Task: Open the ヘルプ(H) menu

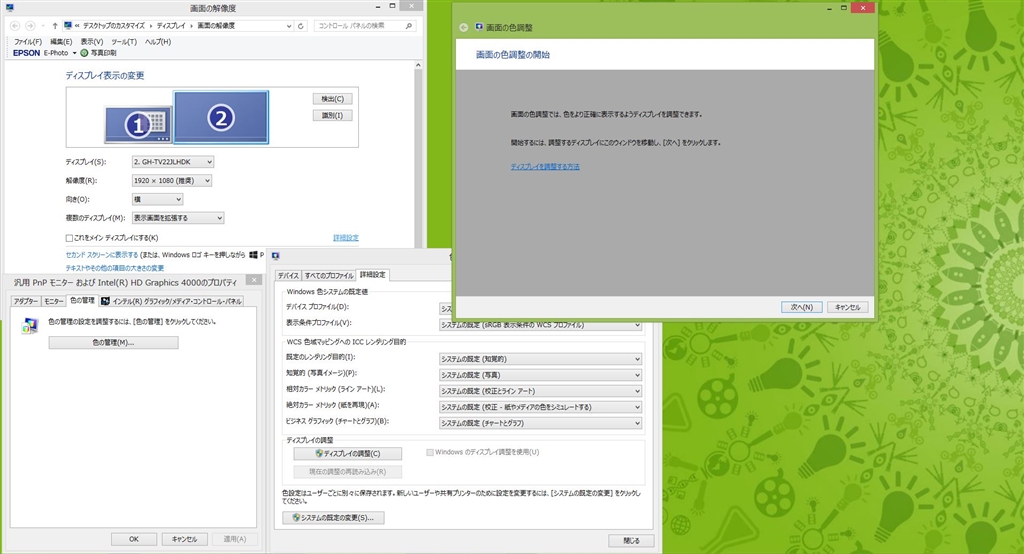Action: 158,41
